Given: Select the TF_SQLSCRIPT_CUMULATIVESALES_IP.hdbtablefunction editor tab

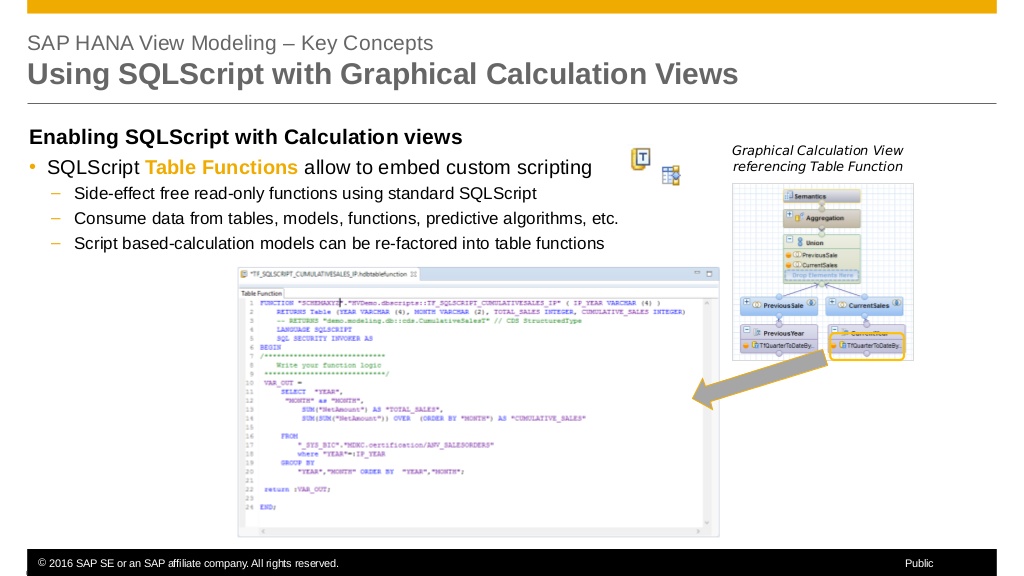Looking at the screenshot, I should [x=328, y=274].
